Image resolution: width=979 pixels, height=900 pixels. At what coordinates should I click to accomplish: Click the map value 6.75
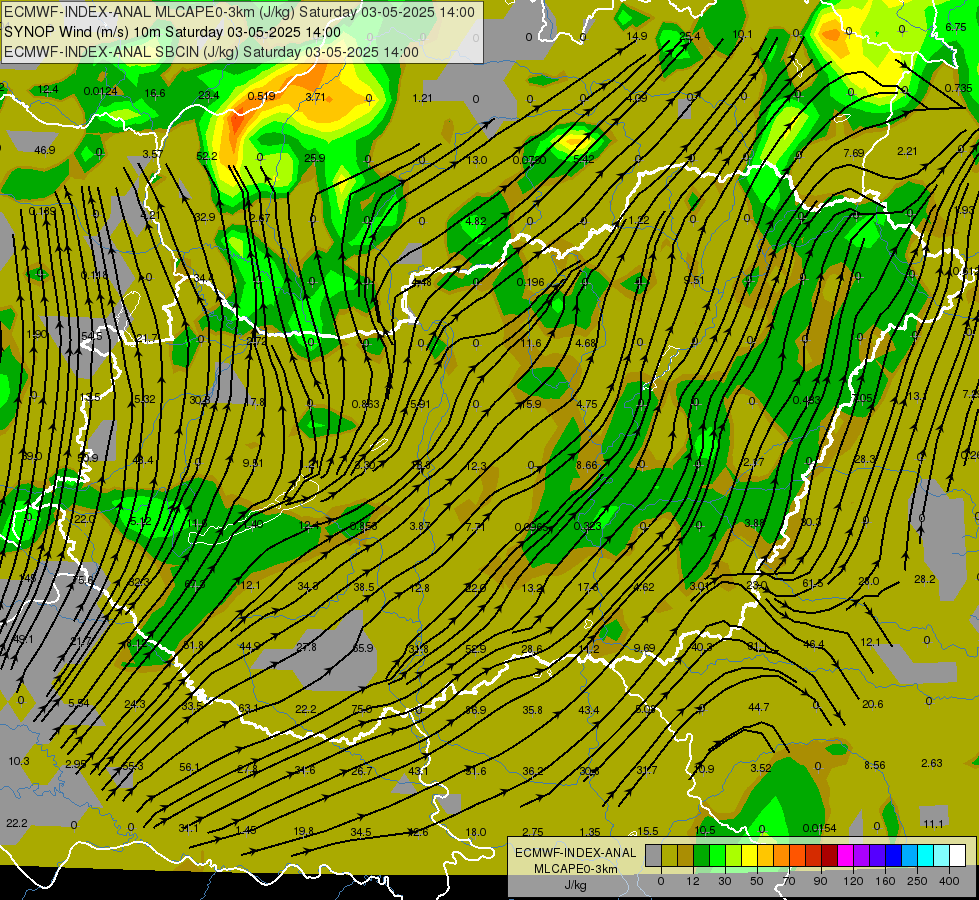[x=956, y=27]
